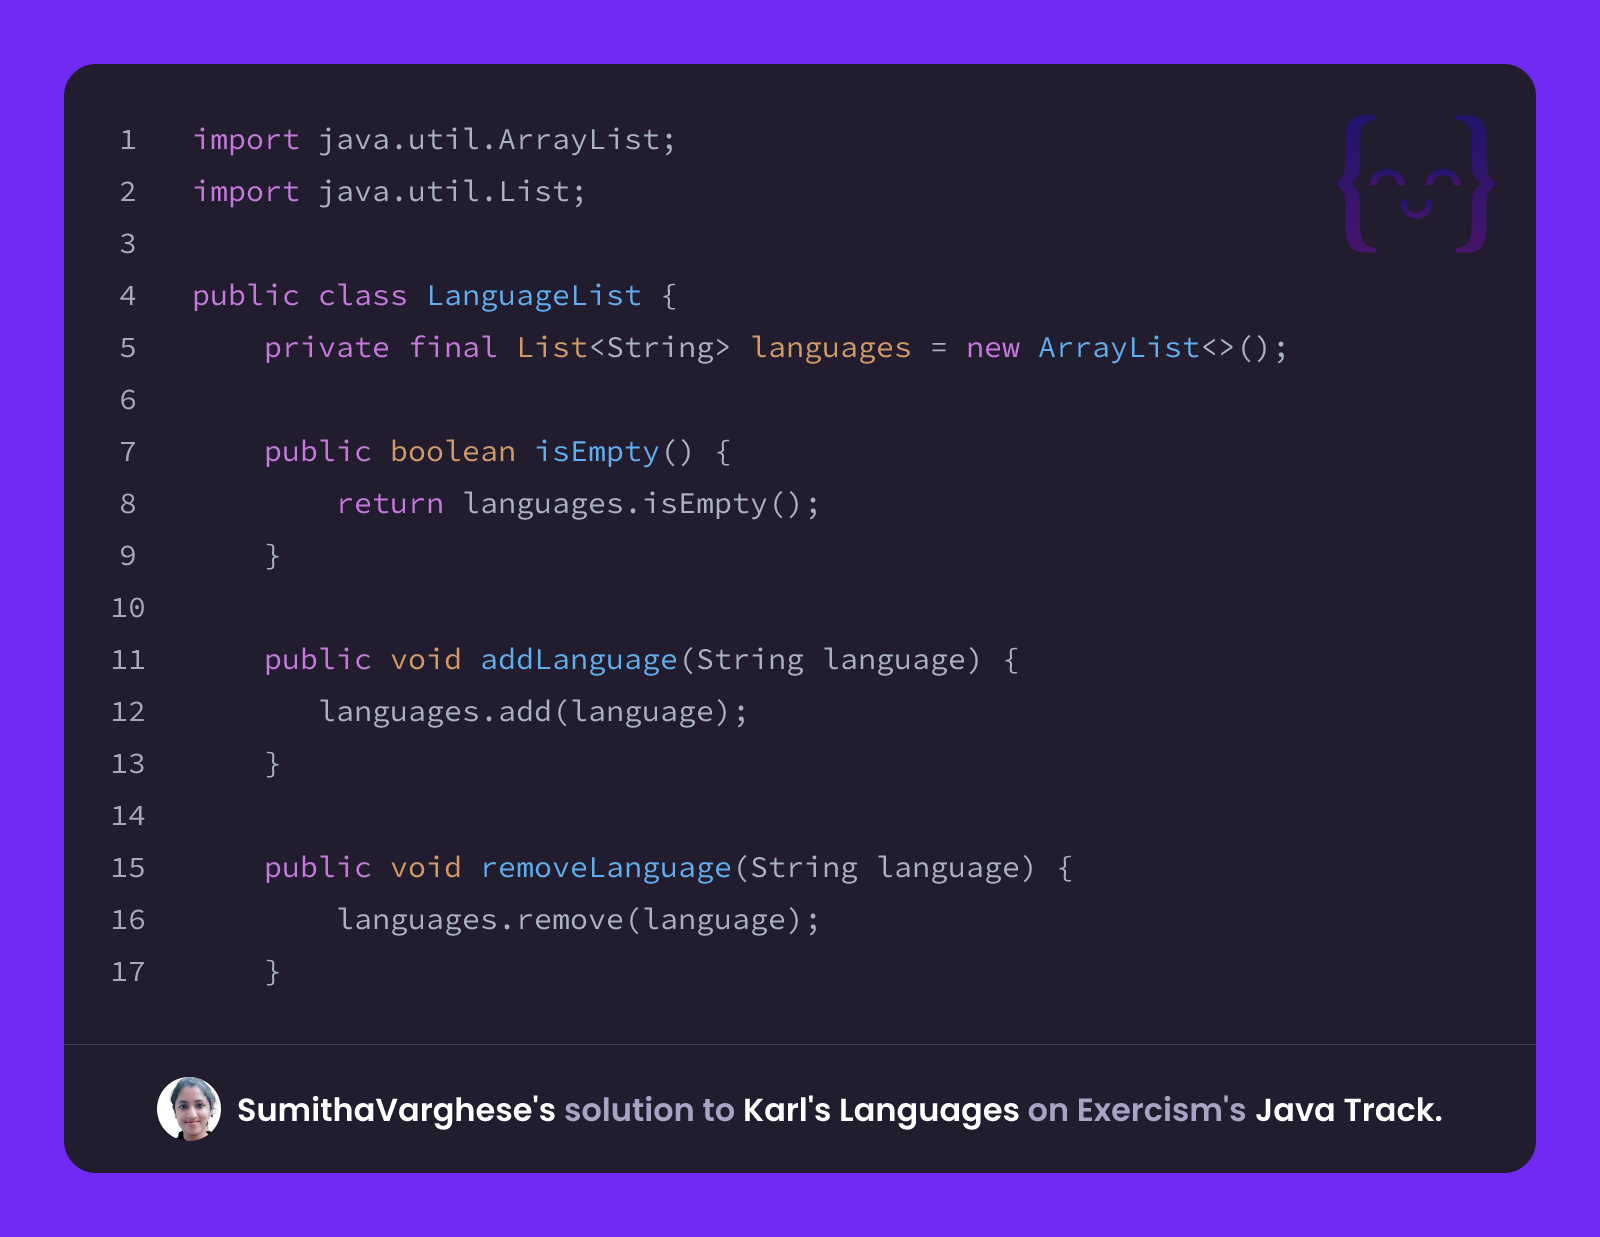Click 'List<String>' type on line 5
The image size is (1600, 1237).
point(623,348)
